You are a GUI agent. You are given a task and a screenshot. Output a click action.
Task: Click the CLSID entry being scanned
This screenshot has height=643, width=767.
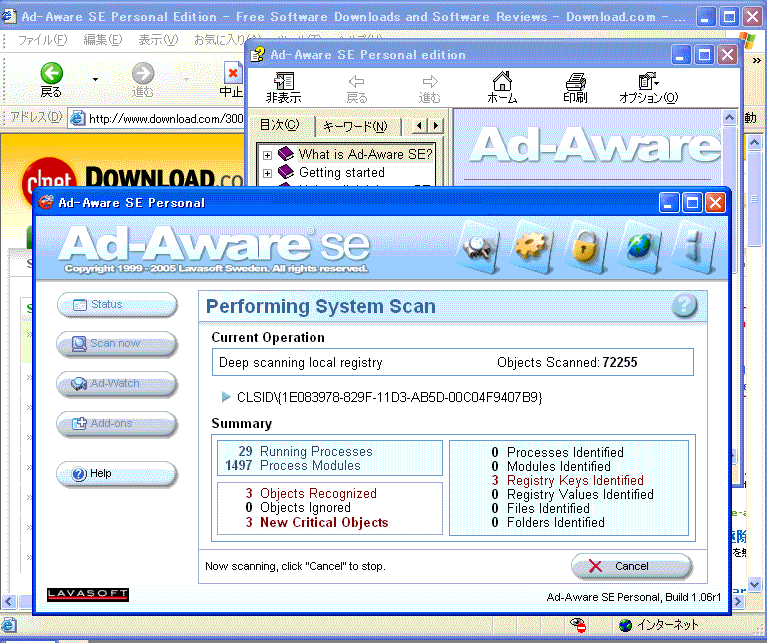(x=389, y=397)
